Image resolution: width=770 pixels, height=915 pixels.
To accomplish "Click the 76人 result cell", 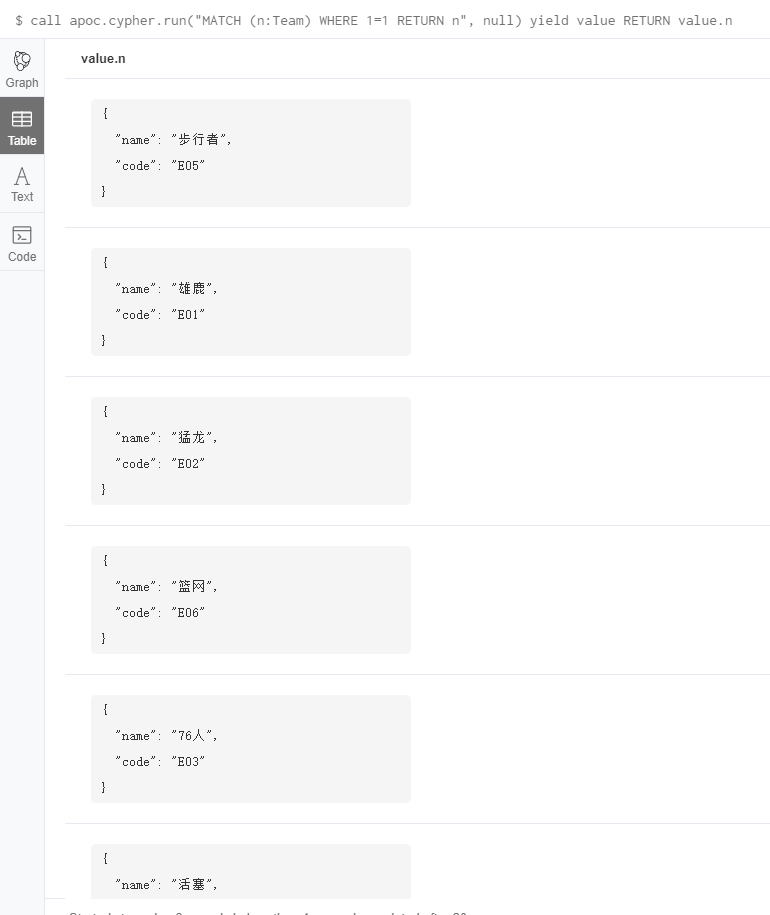I will pyautogui.click(x=250, y=748).
